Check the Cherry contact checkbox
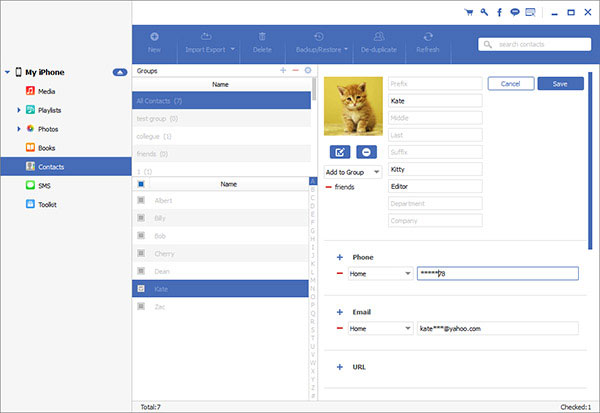This screenshot has height=413, width=600. coord(141,253)
